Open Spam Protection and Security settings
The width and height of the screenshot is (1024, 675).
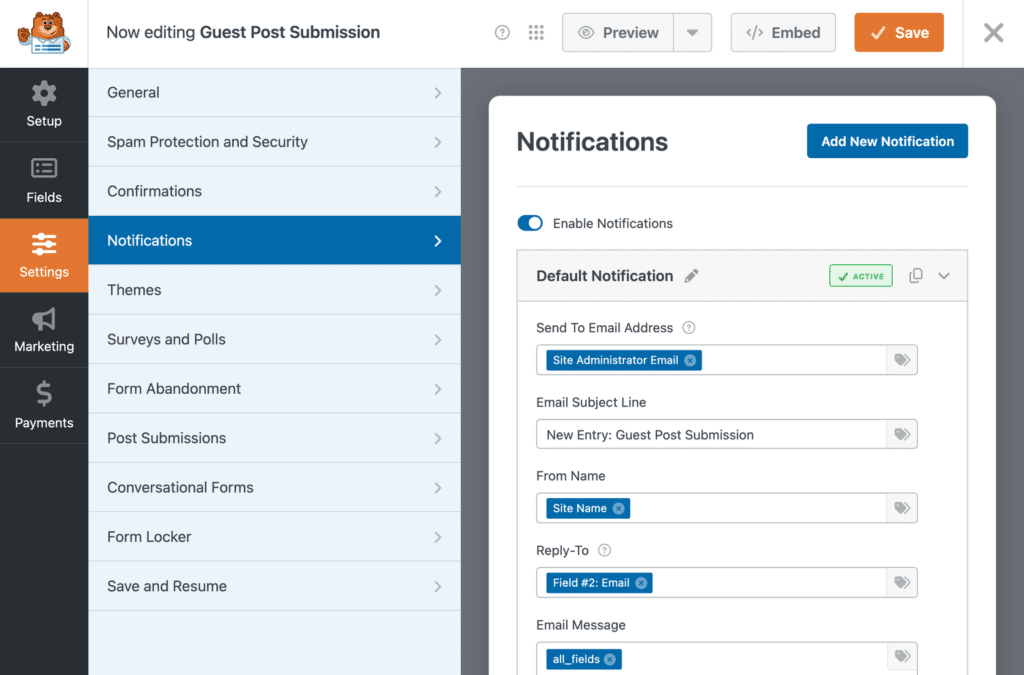274,142
